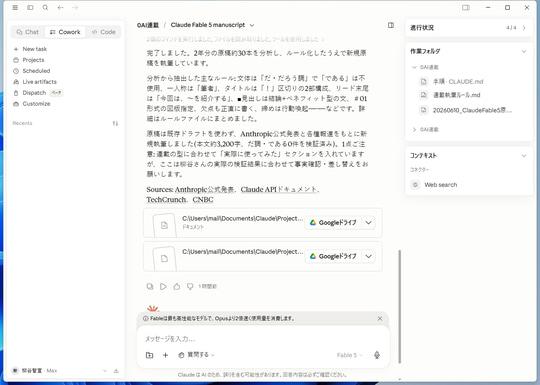Viewport: 540px width, 385px height.
Task: Click the Recents sort icon
Action: pos(115,123)
